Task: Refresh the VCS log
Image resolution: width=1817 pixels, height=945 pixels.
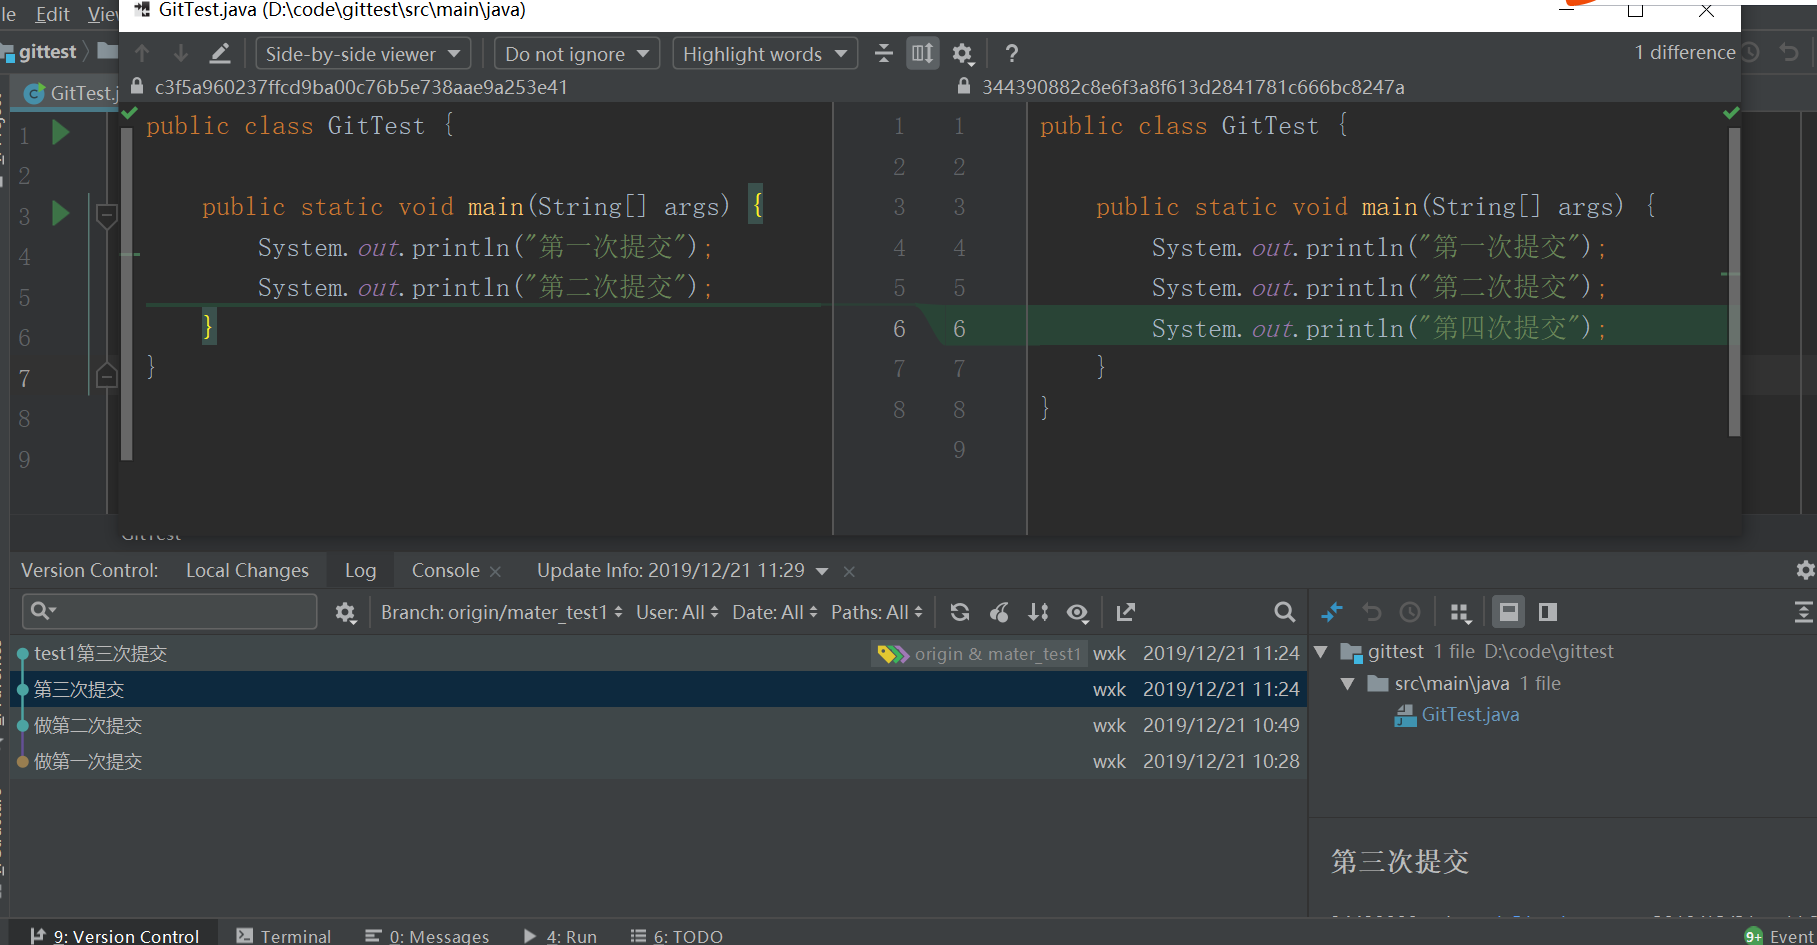Action: pyautogui.click(x=960, y=612)
